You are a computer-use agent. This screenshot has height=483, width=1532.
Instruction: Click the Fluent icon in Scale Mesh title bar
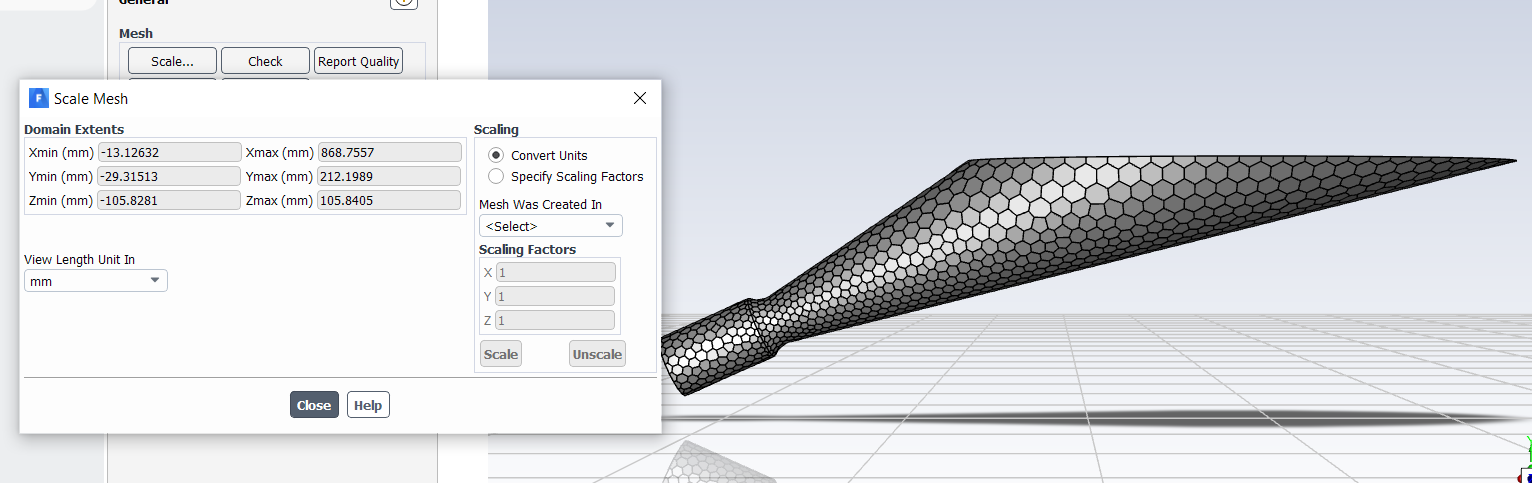(x=39, y=98)
